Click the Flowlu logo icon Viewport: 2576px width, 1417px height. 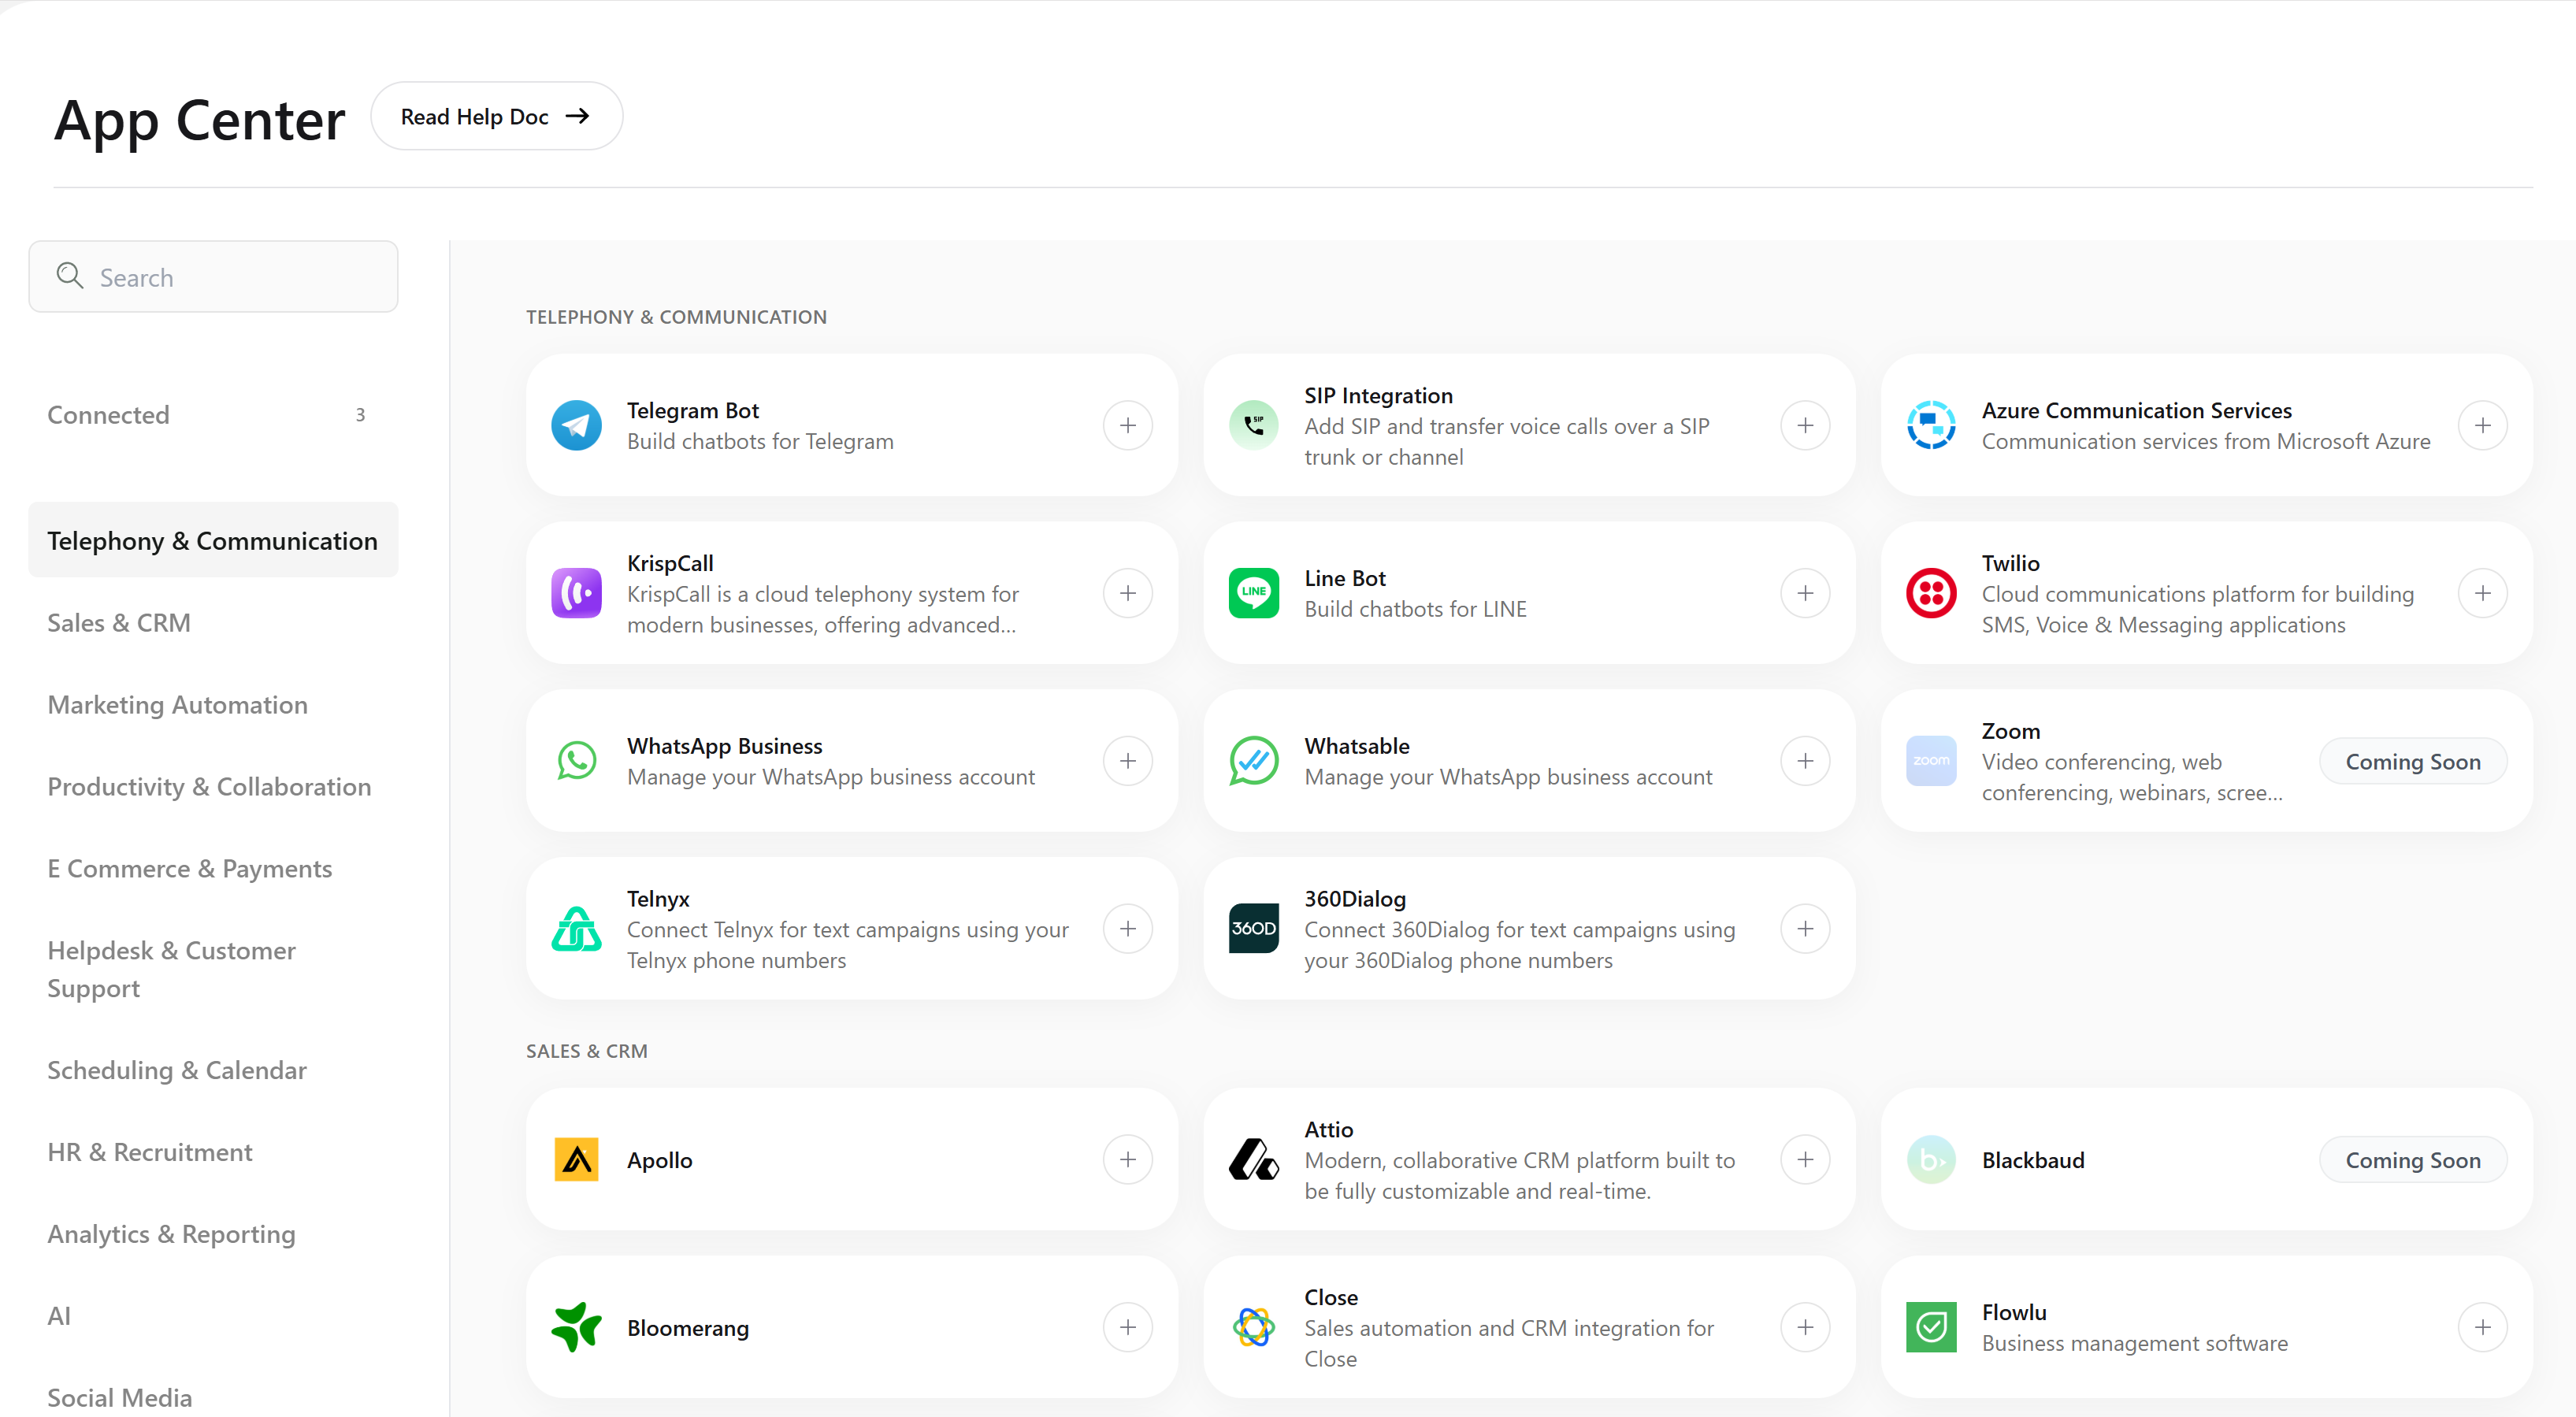coord(1930,1327)
